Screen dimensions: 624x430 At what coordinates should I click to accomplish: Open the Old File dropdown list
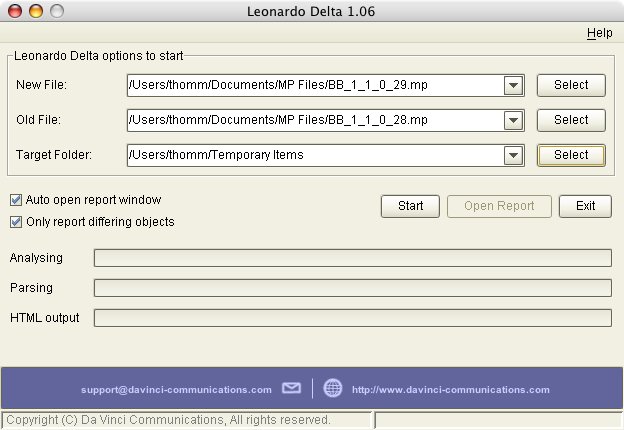click(x=514, y=121)
